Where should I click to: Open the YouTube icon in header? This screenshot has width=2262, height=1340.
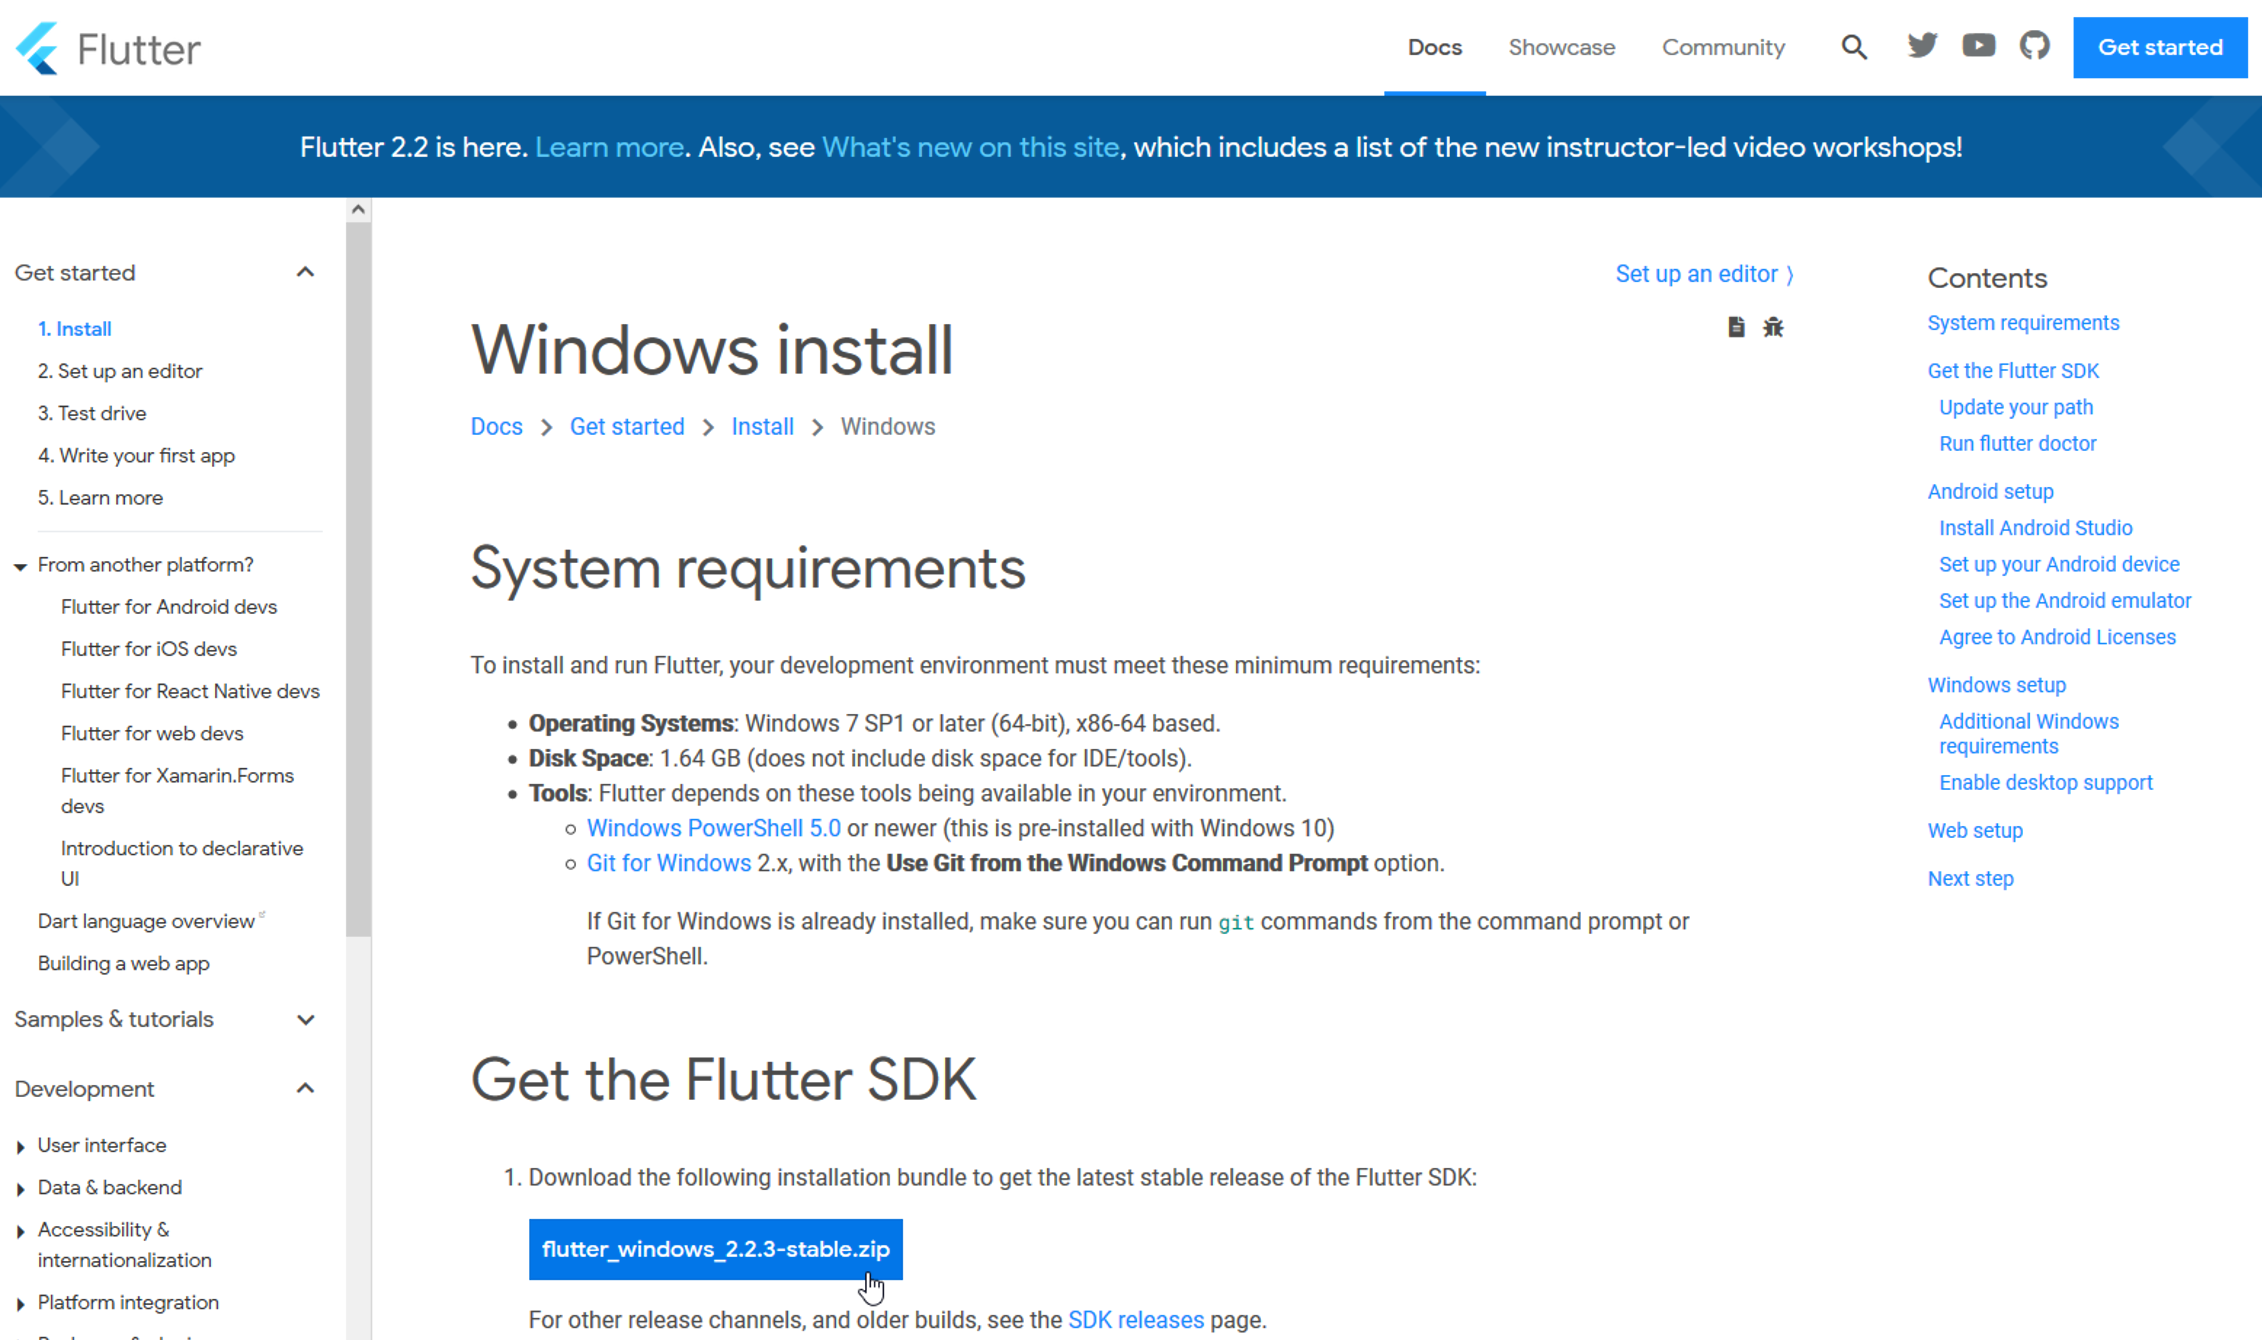tap(1978, 46)
